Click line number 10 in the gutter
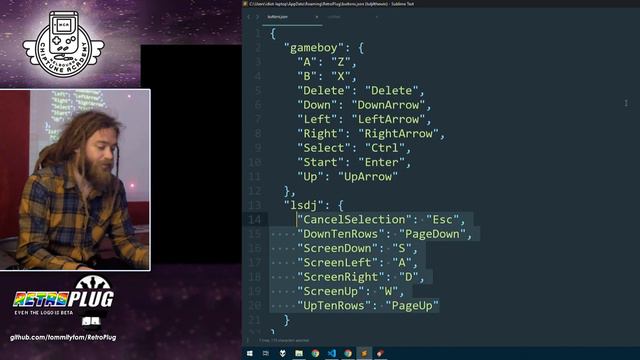Screen dimensions: 640x360 [x=255, y=162]
